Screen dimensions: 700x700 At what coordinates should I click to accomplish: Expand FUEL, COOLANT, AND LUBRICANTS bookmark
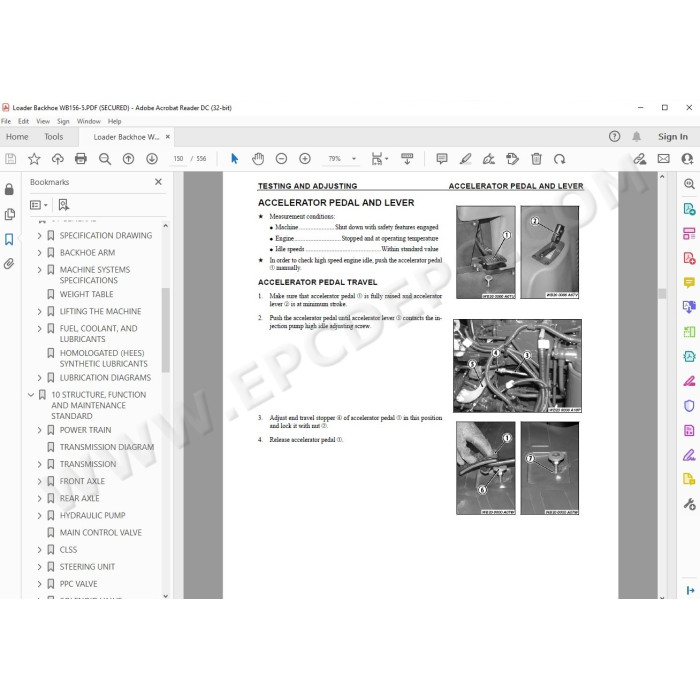pyautogui.click(x=39, y=329)
